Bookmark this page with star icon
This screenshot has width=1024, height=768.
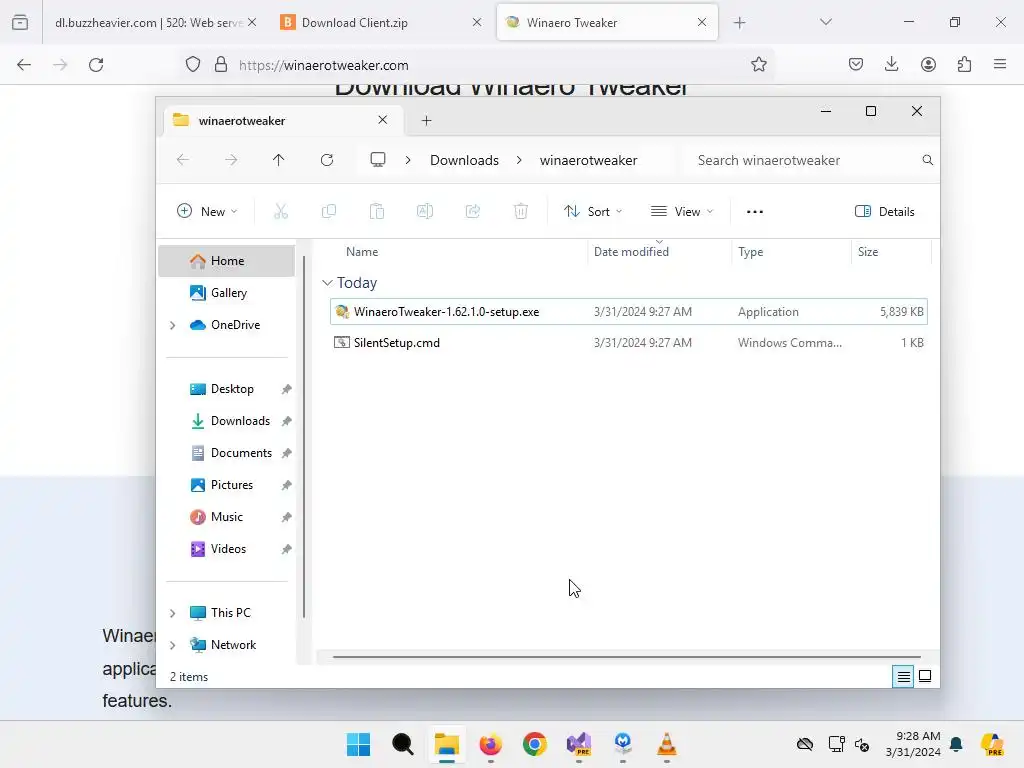pos(758,65)
